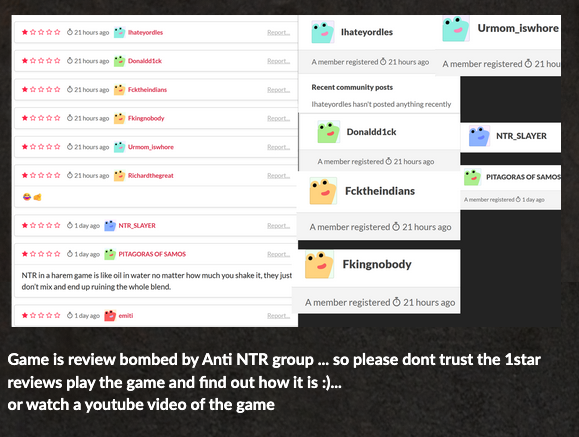This screenshot has height=437, width=579.
Task: Click Ihateyordles profile card name
Action: point(367,32)
